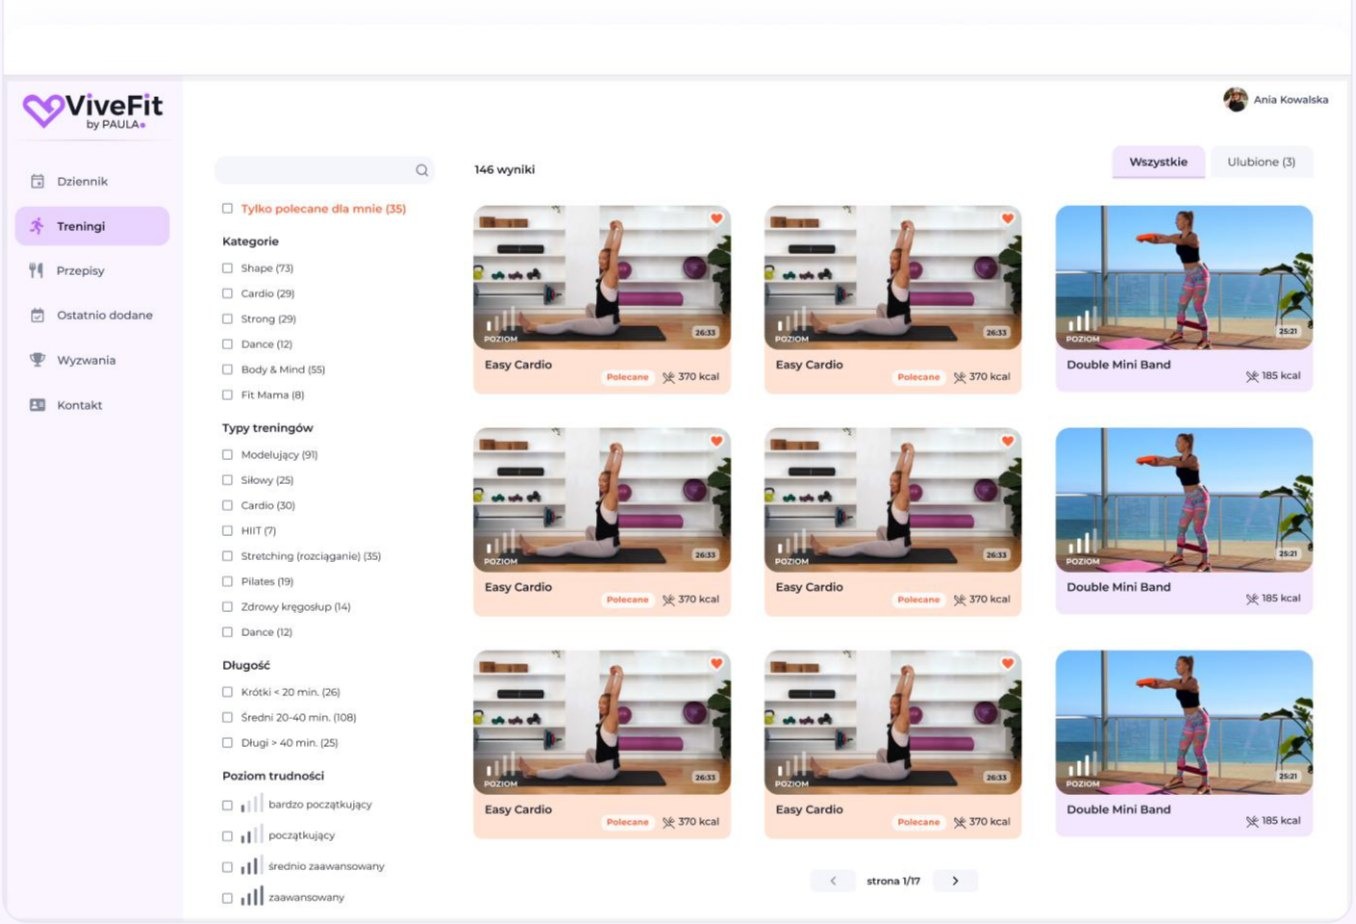Select the Strong (29) checkbox
Image resolution: width=1356 pixels, height=924 pixels.
click(227, 319)
